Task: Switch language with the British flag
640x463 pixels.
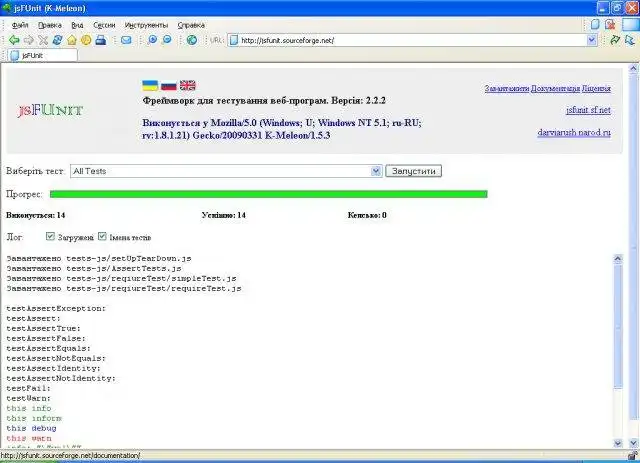Action: click(x=188, y=85)
